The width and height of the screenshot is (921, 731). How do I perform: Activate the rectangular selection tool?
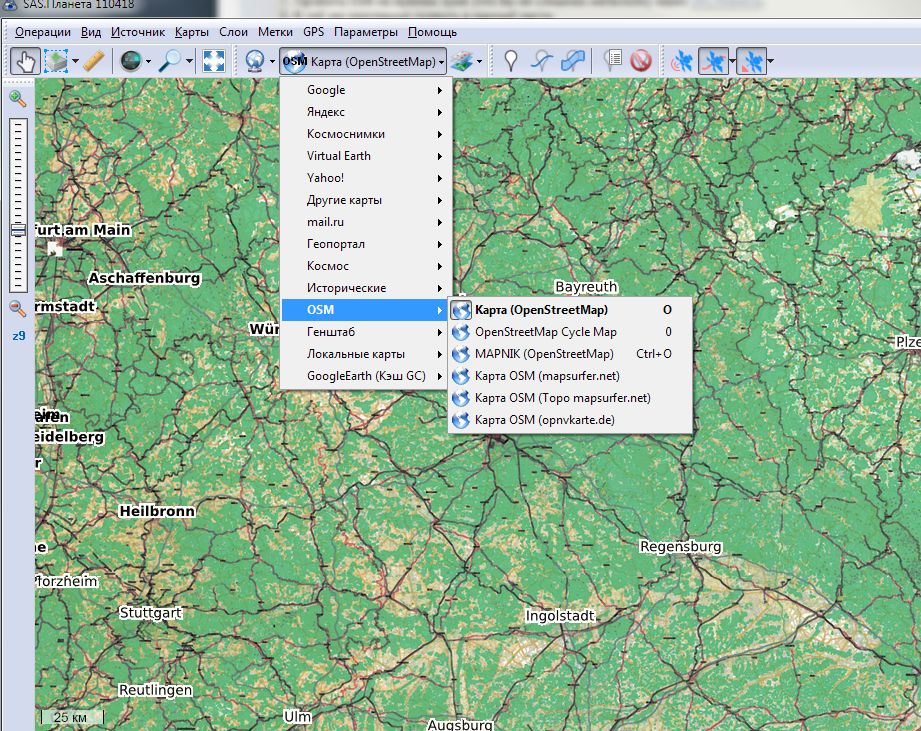tap(56, 61)
